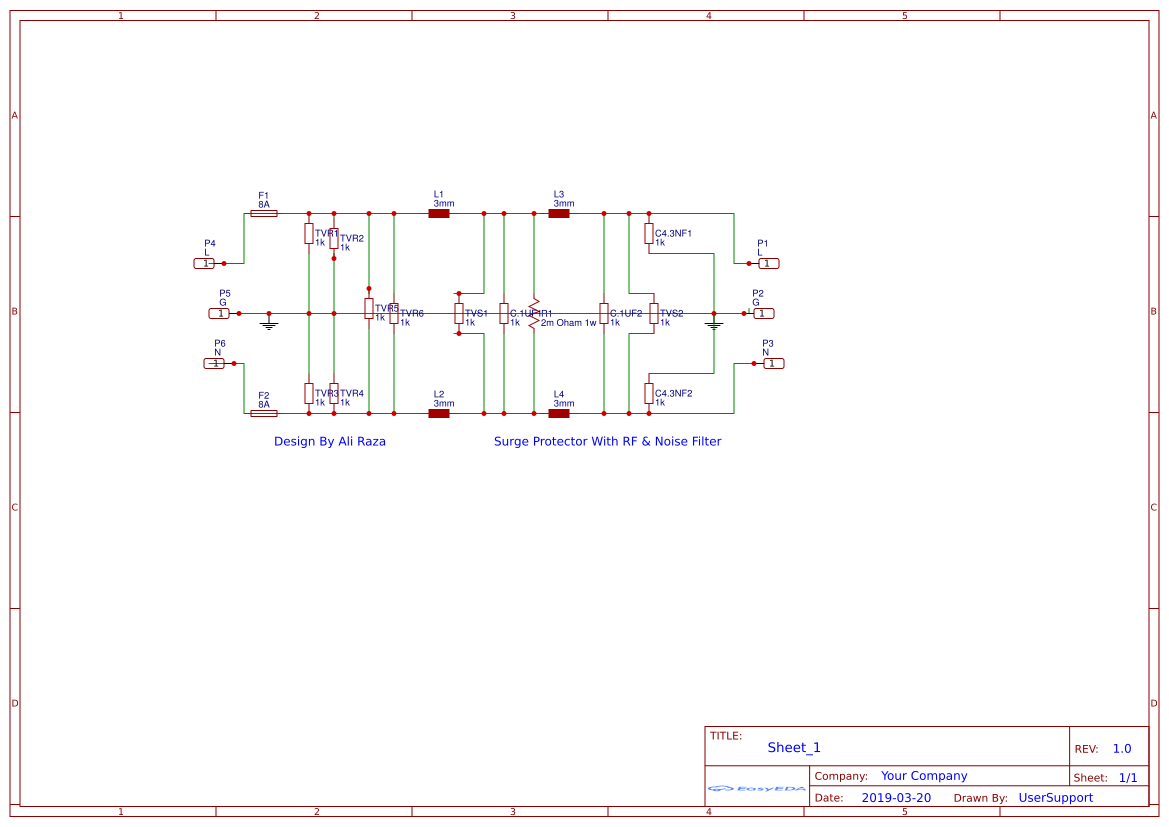The height and width of the screenshot is (827, 1169).
Task: Select the P1 L output connector
Action: 769,263
